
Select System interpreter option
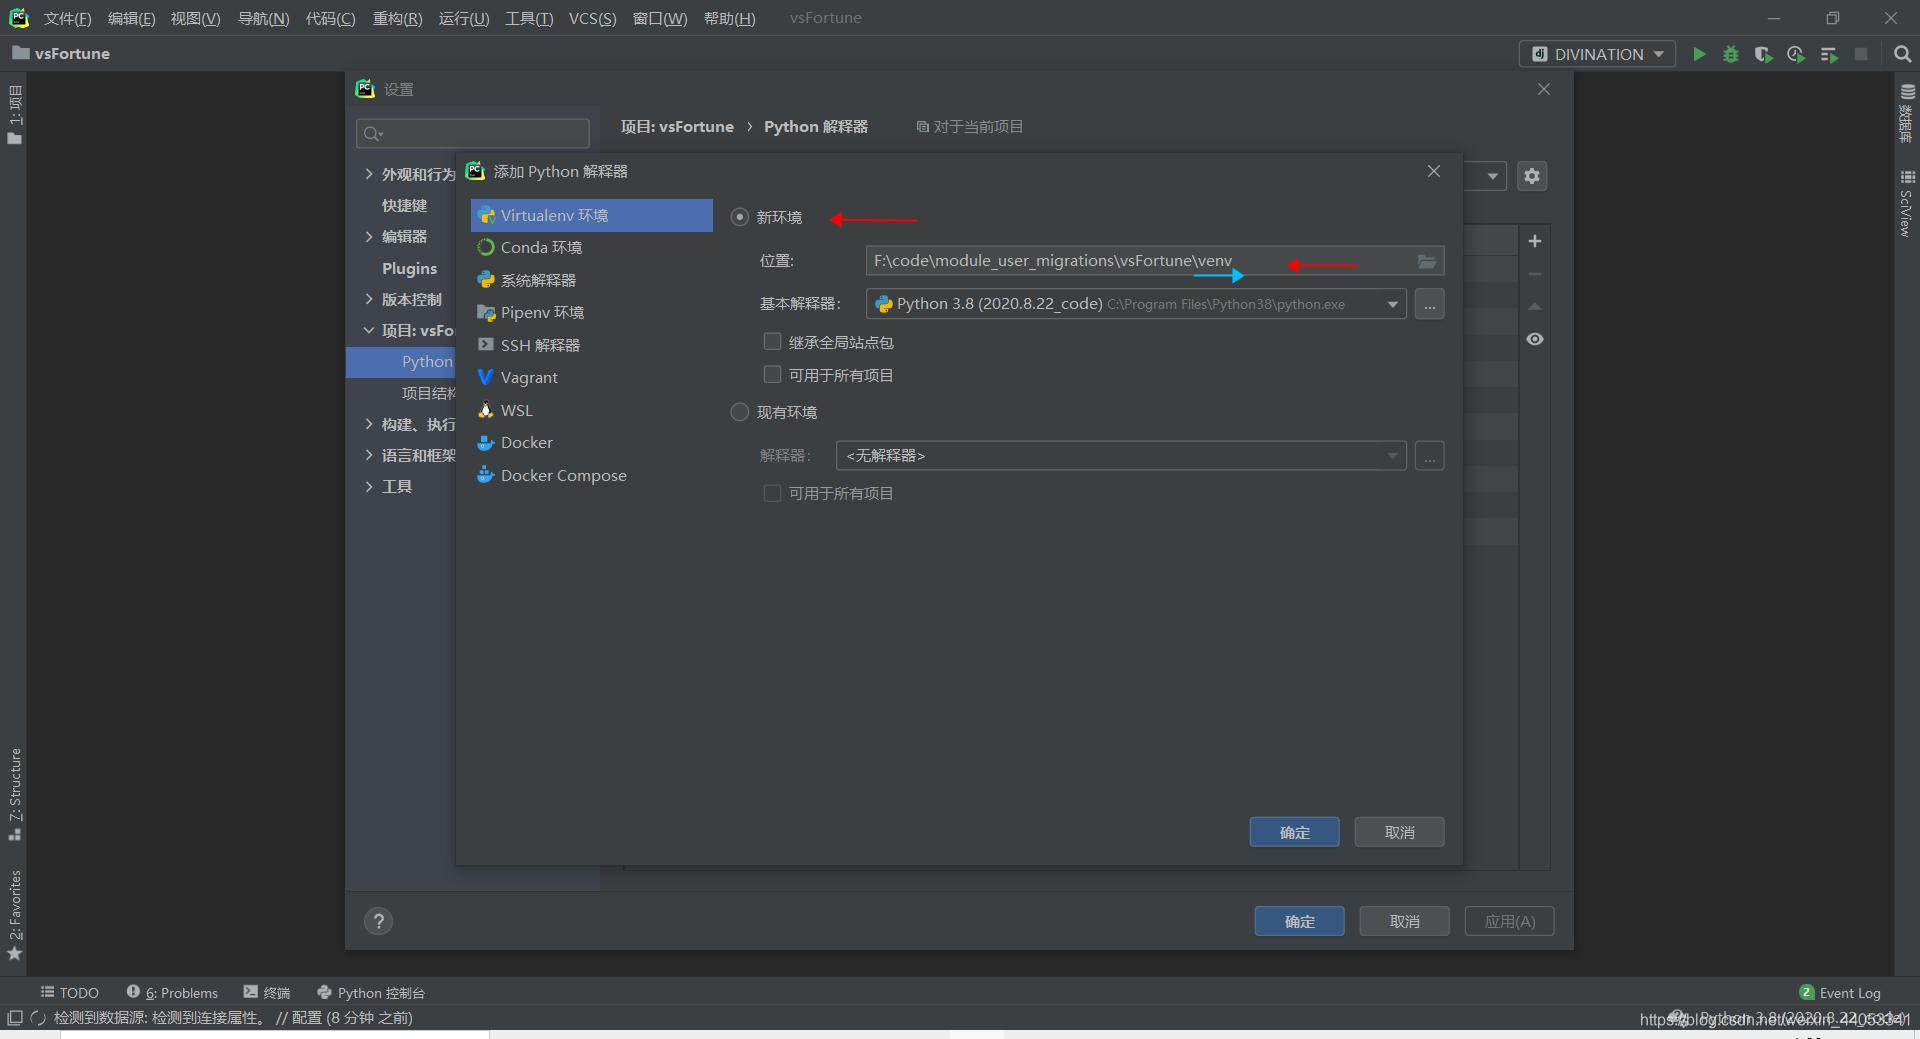(592, 280)
